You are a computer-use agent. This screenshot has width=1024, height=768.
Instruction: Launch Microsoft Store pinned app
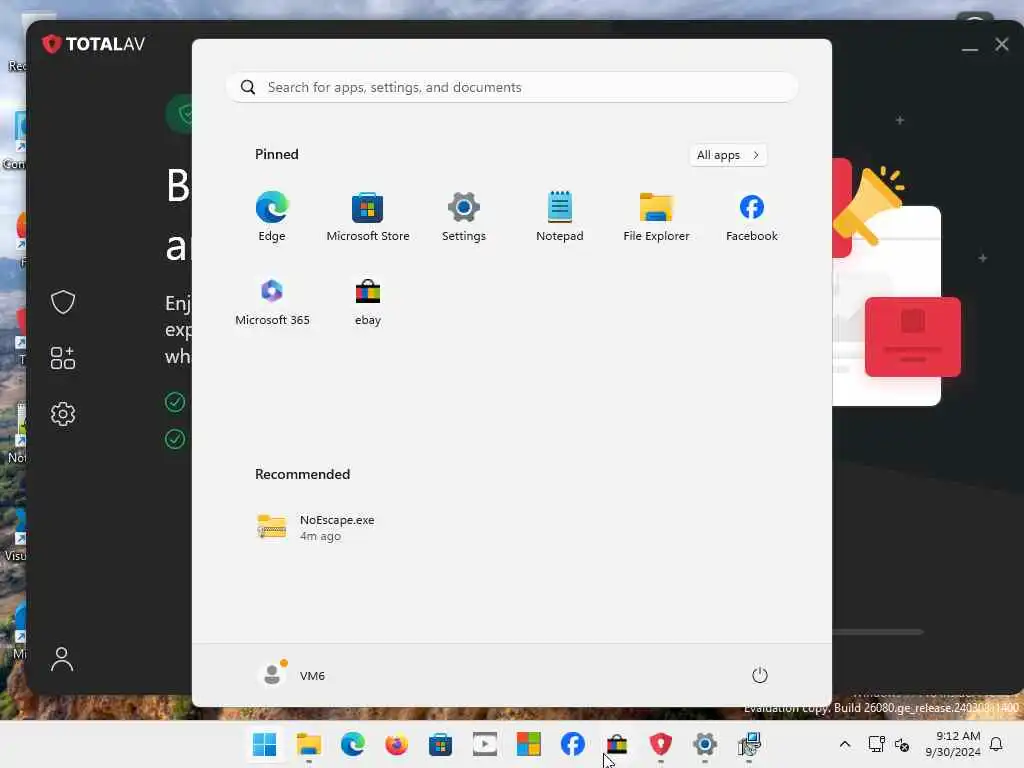(368, 217)
